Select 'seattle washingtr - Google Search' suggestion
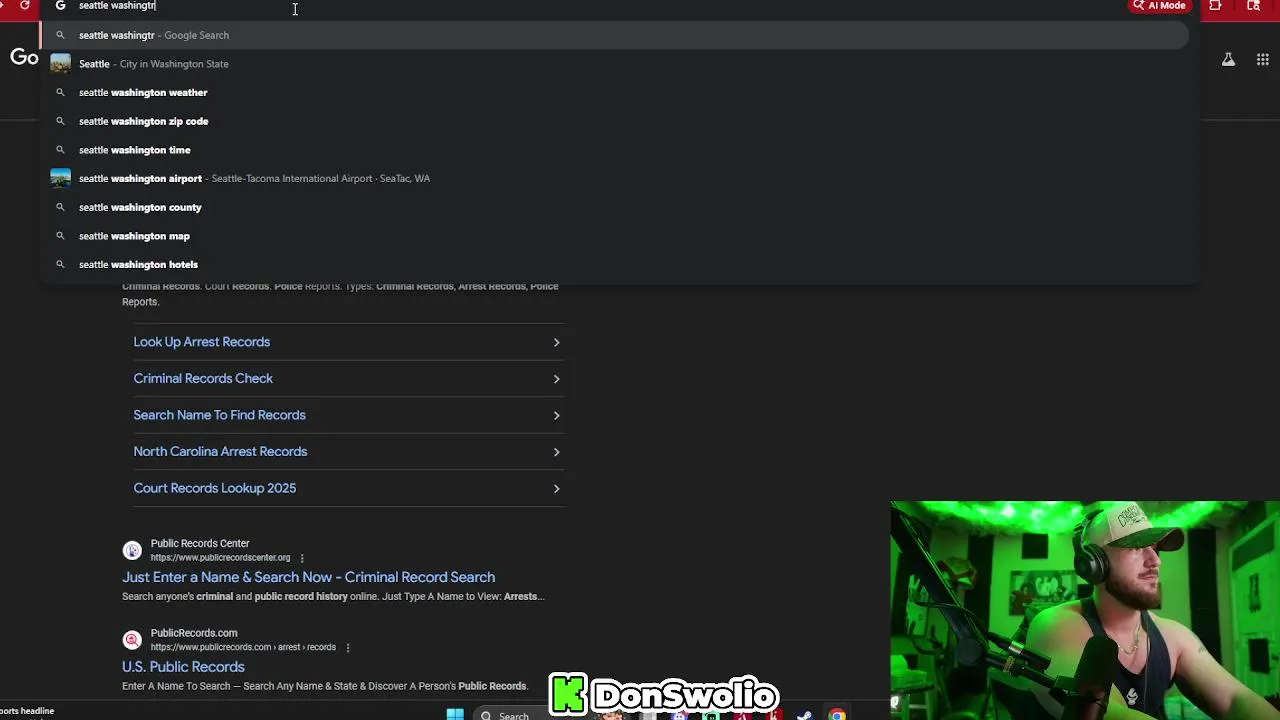Screen dimensions: 1280x720 click(x=614, y=35)
